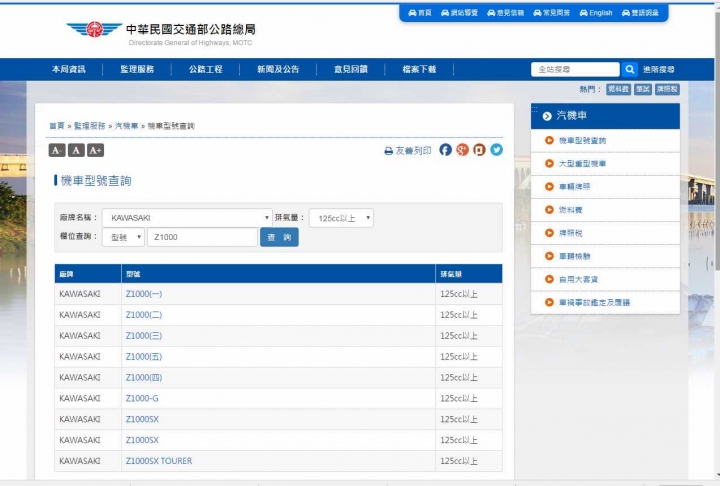This screenshot has height=486, width=720.
Task: Go to 首頁 in the top utility bar
Action: pos(420,13)
